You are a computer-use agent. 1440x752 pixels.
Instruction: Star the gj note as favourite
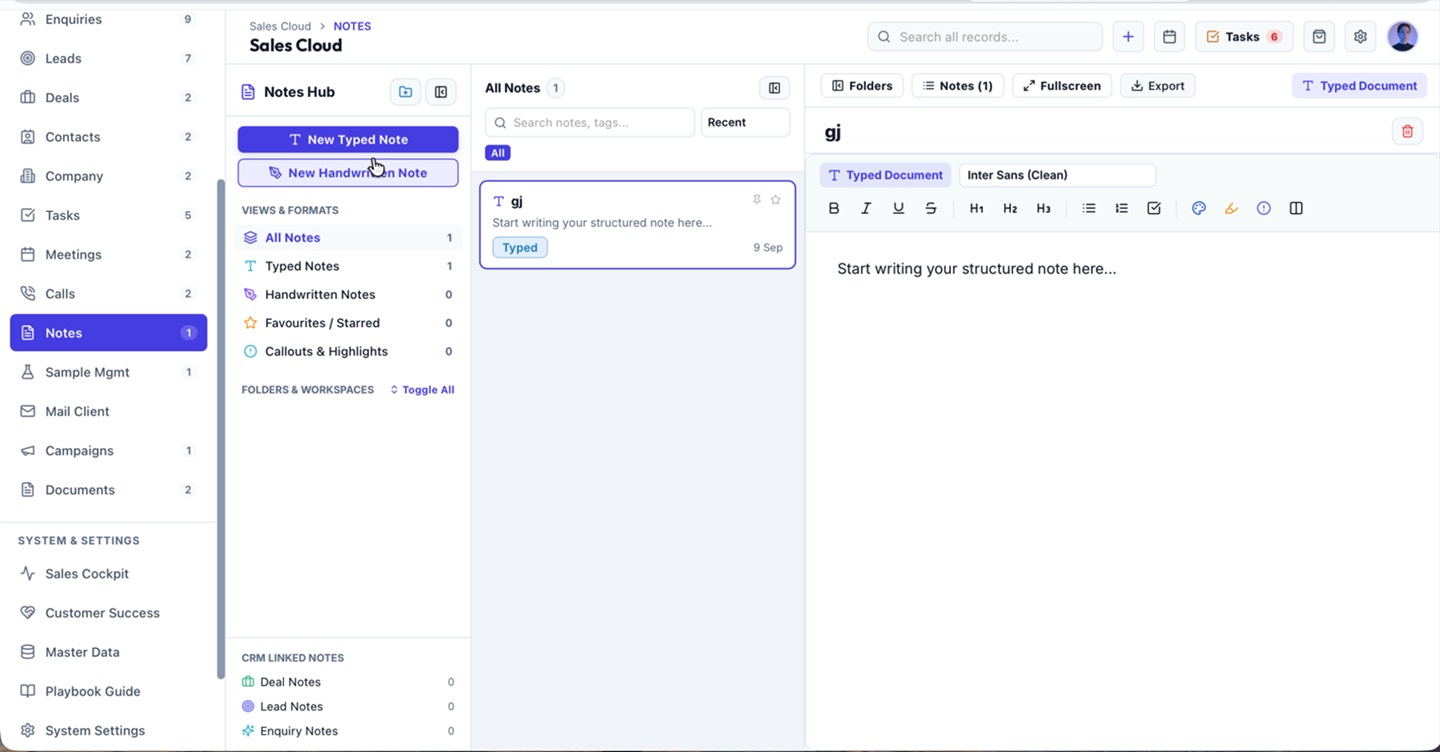click(775, 200)
